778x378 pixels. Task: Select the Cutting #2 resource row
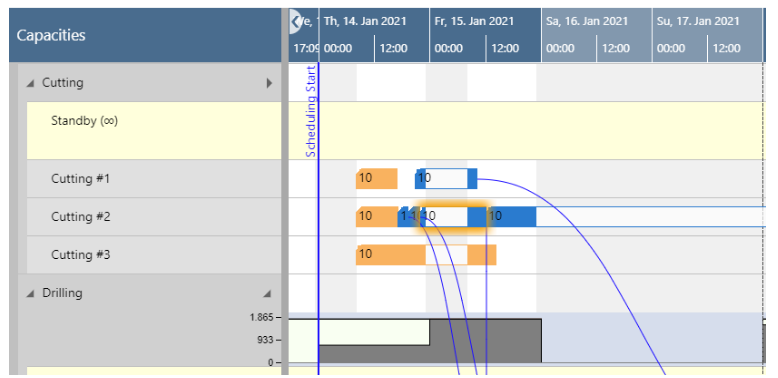[154, 217]
